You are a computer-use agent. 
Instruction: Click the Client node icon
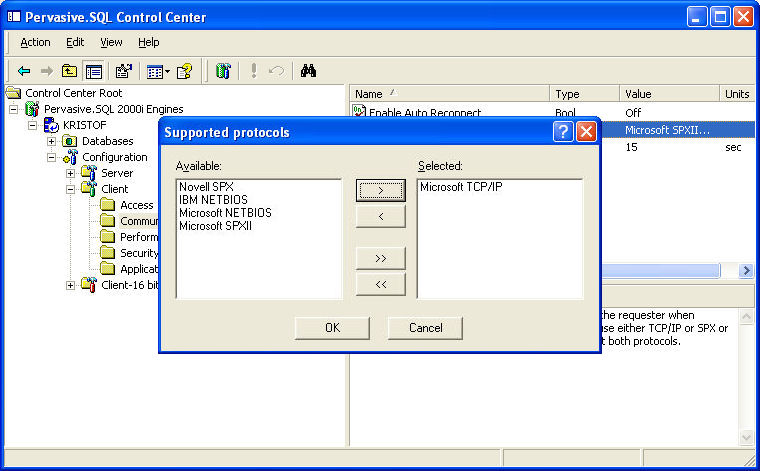click(89, 188)
